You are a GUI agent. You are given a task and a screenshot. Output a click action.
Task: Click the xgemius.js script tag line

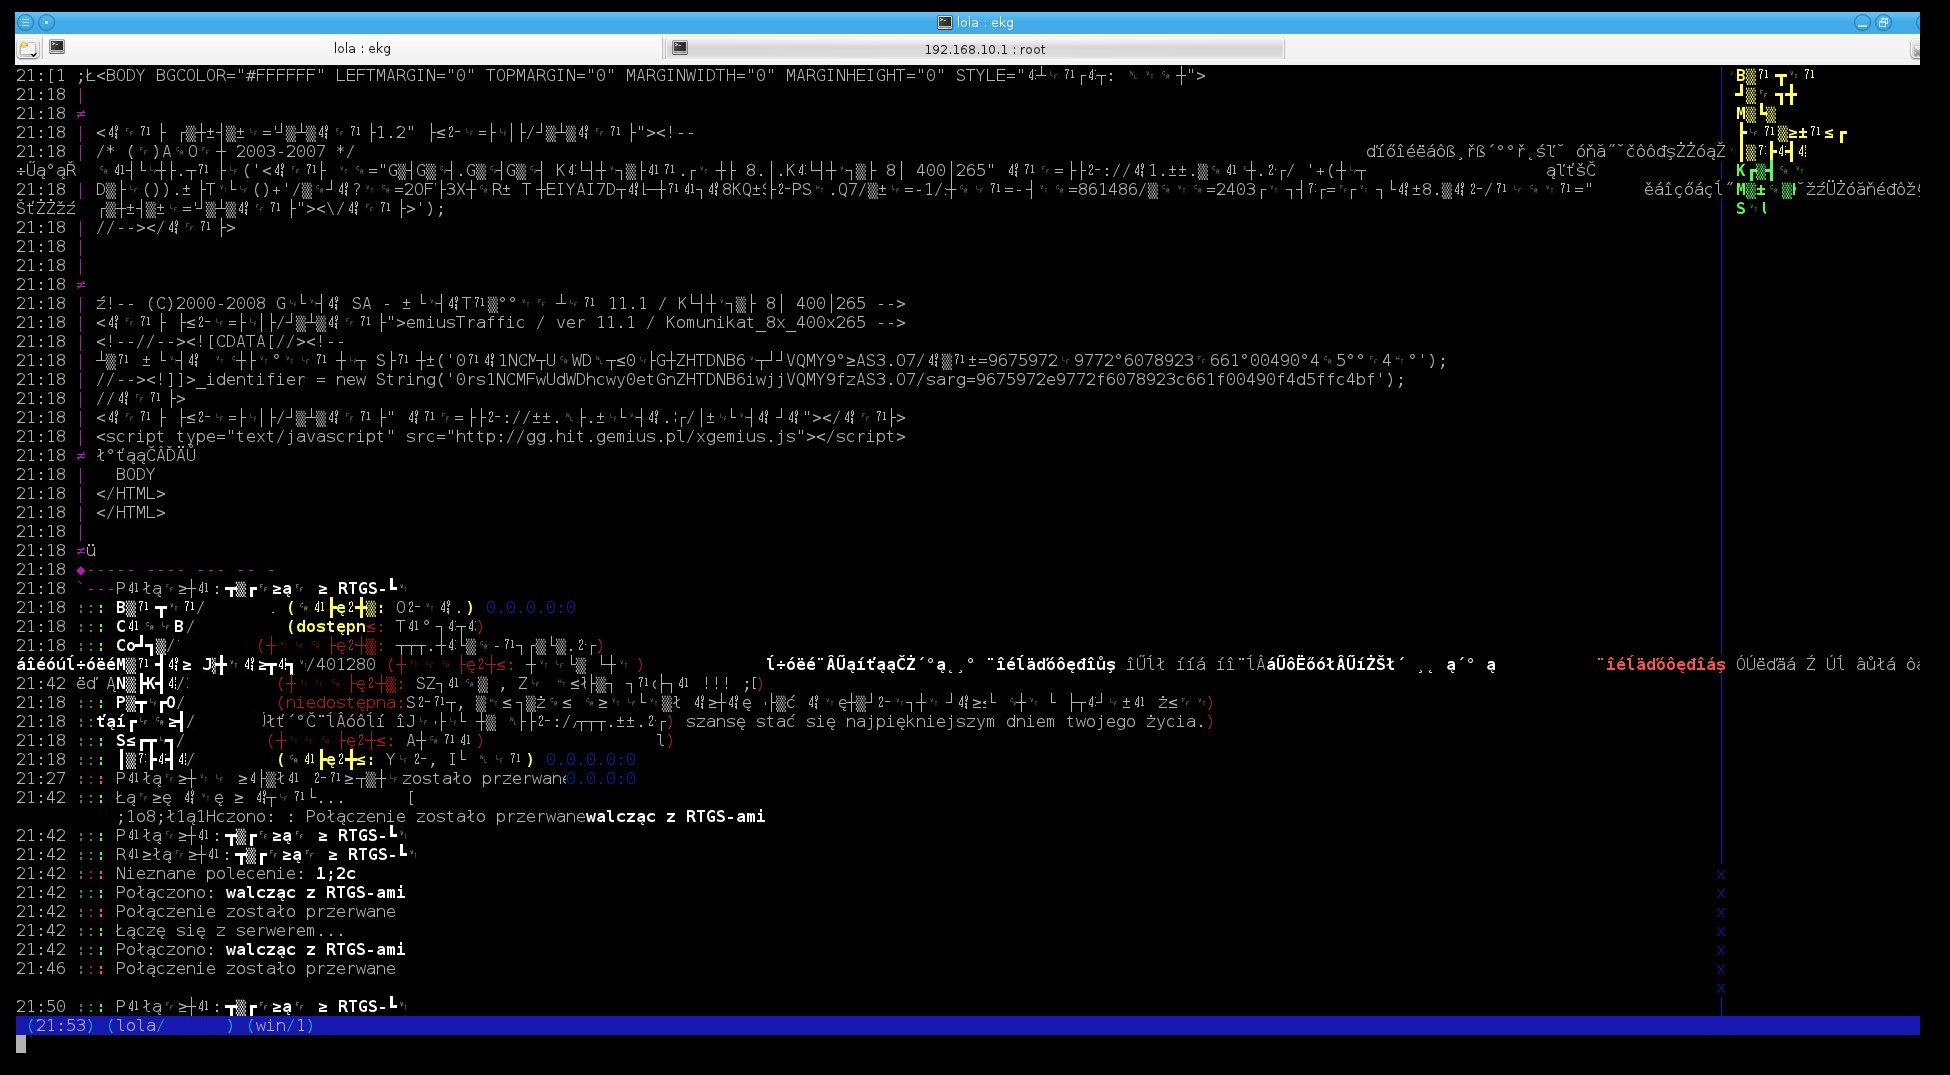click(x=501, y=436)
